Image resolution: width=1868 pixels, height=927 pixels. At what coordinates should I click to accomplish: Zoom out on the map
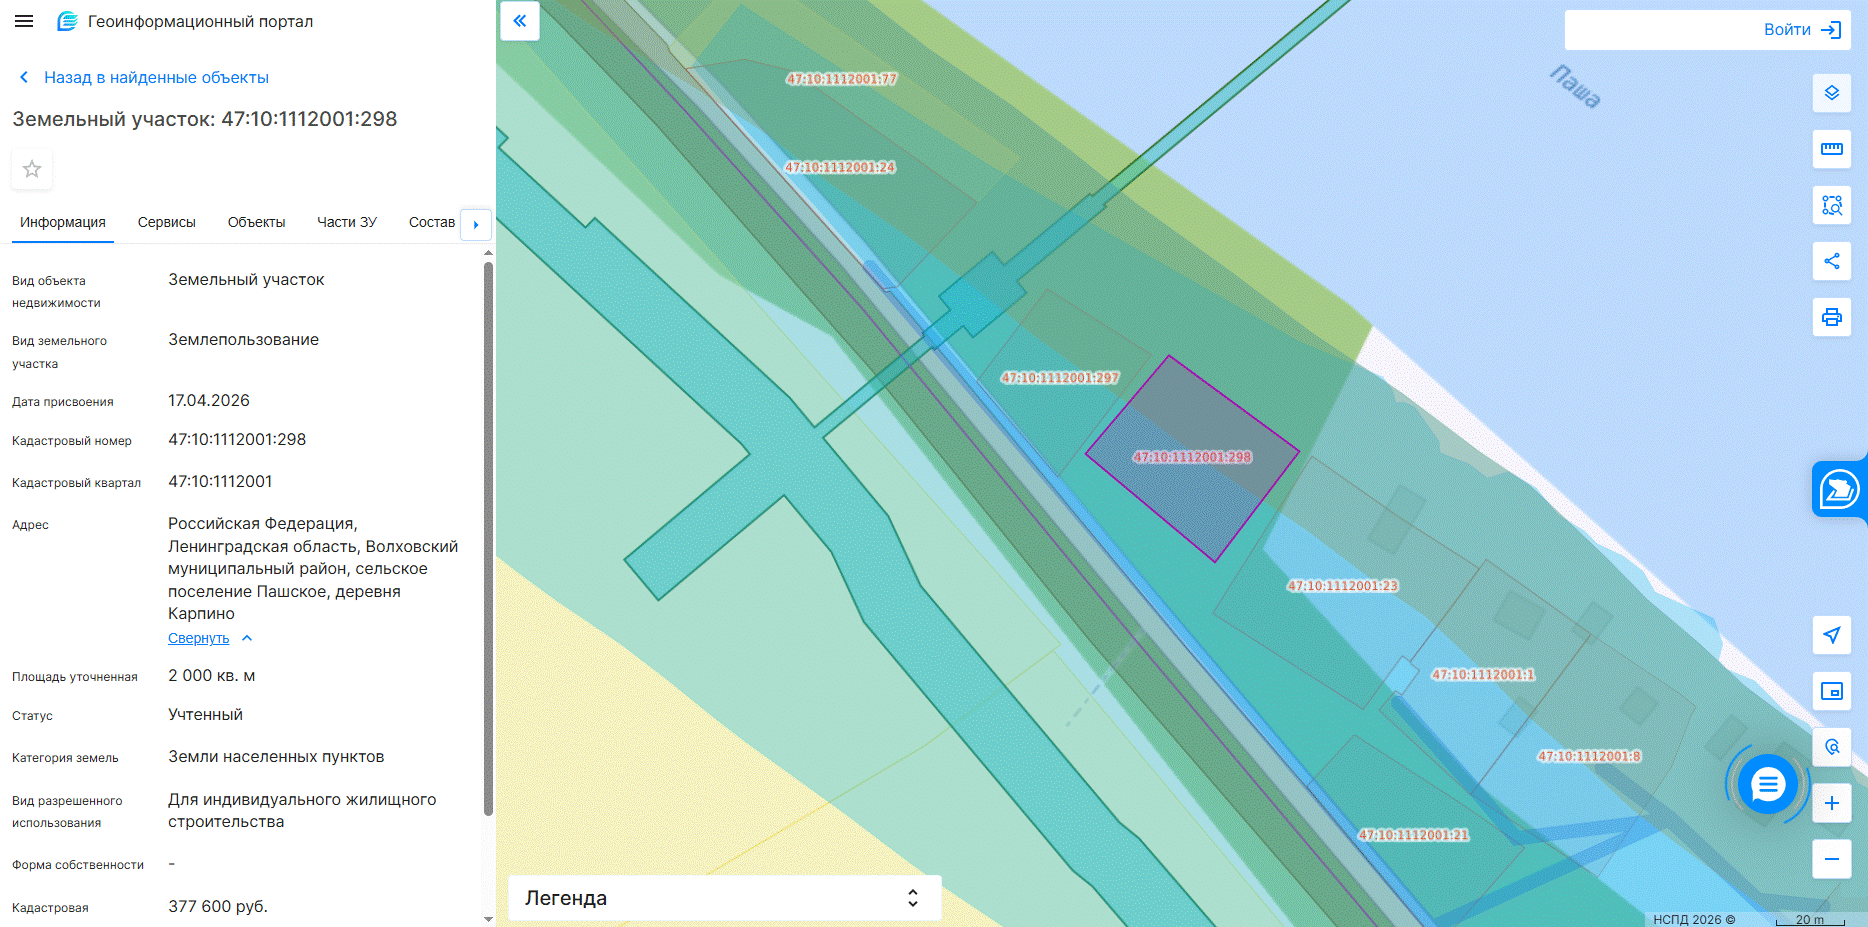click(1832, 859)
